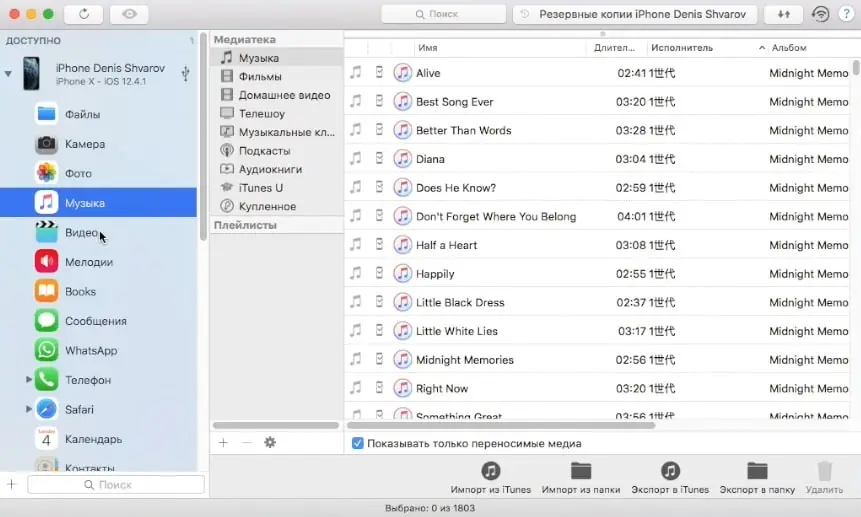Select the song Little Black Dress
861x517 pixels.
point(597,302)
